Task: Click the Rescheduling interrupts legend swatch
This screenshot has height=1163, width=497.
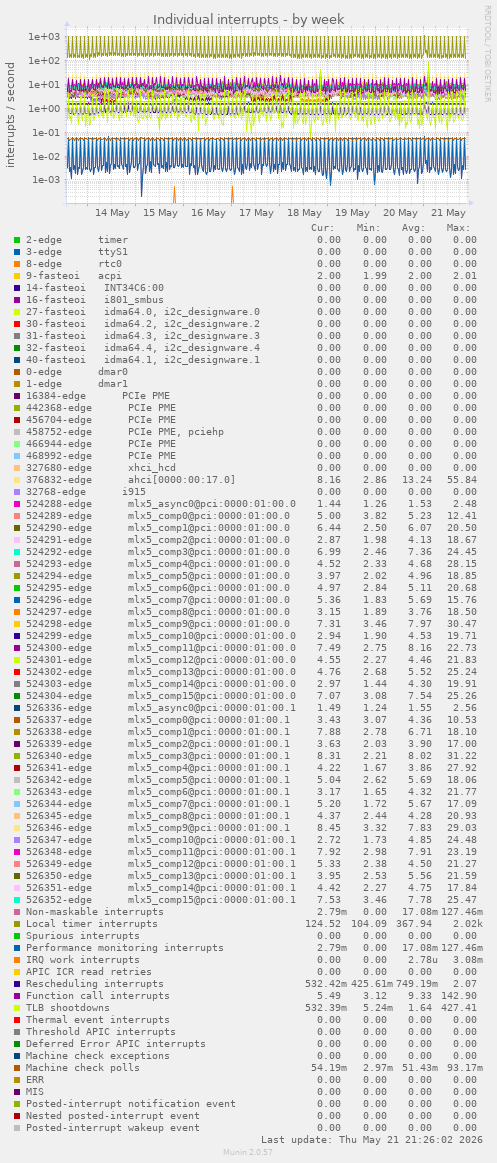Action: pyautogui.click(x=17, y=984)
